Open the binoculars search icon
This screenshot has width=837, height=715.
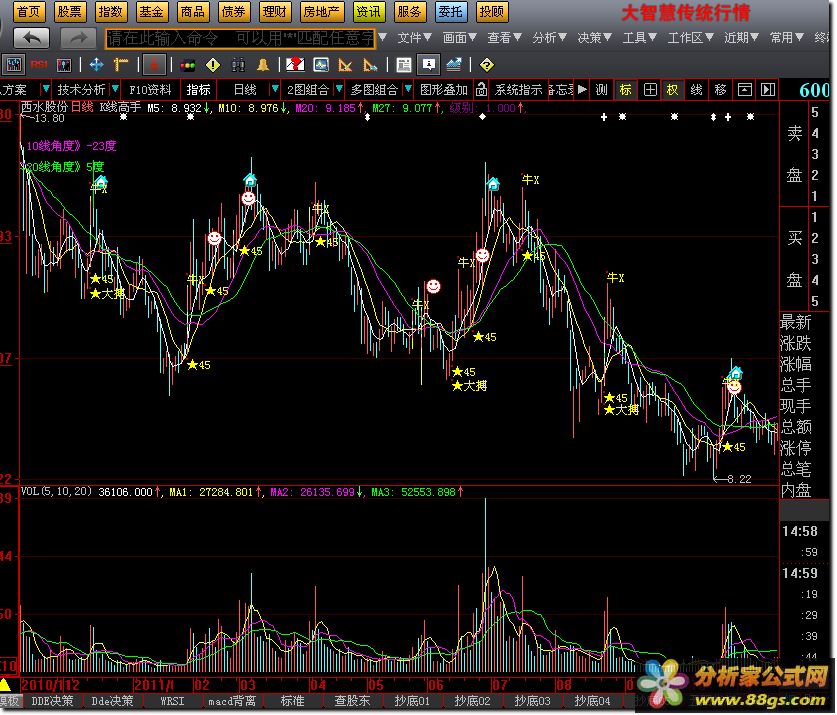coord(238,65)
